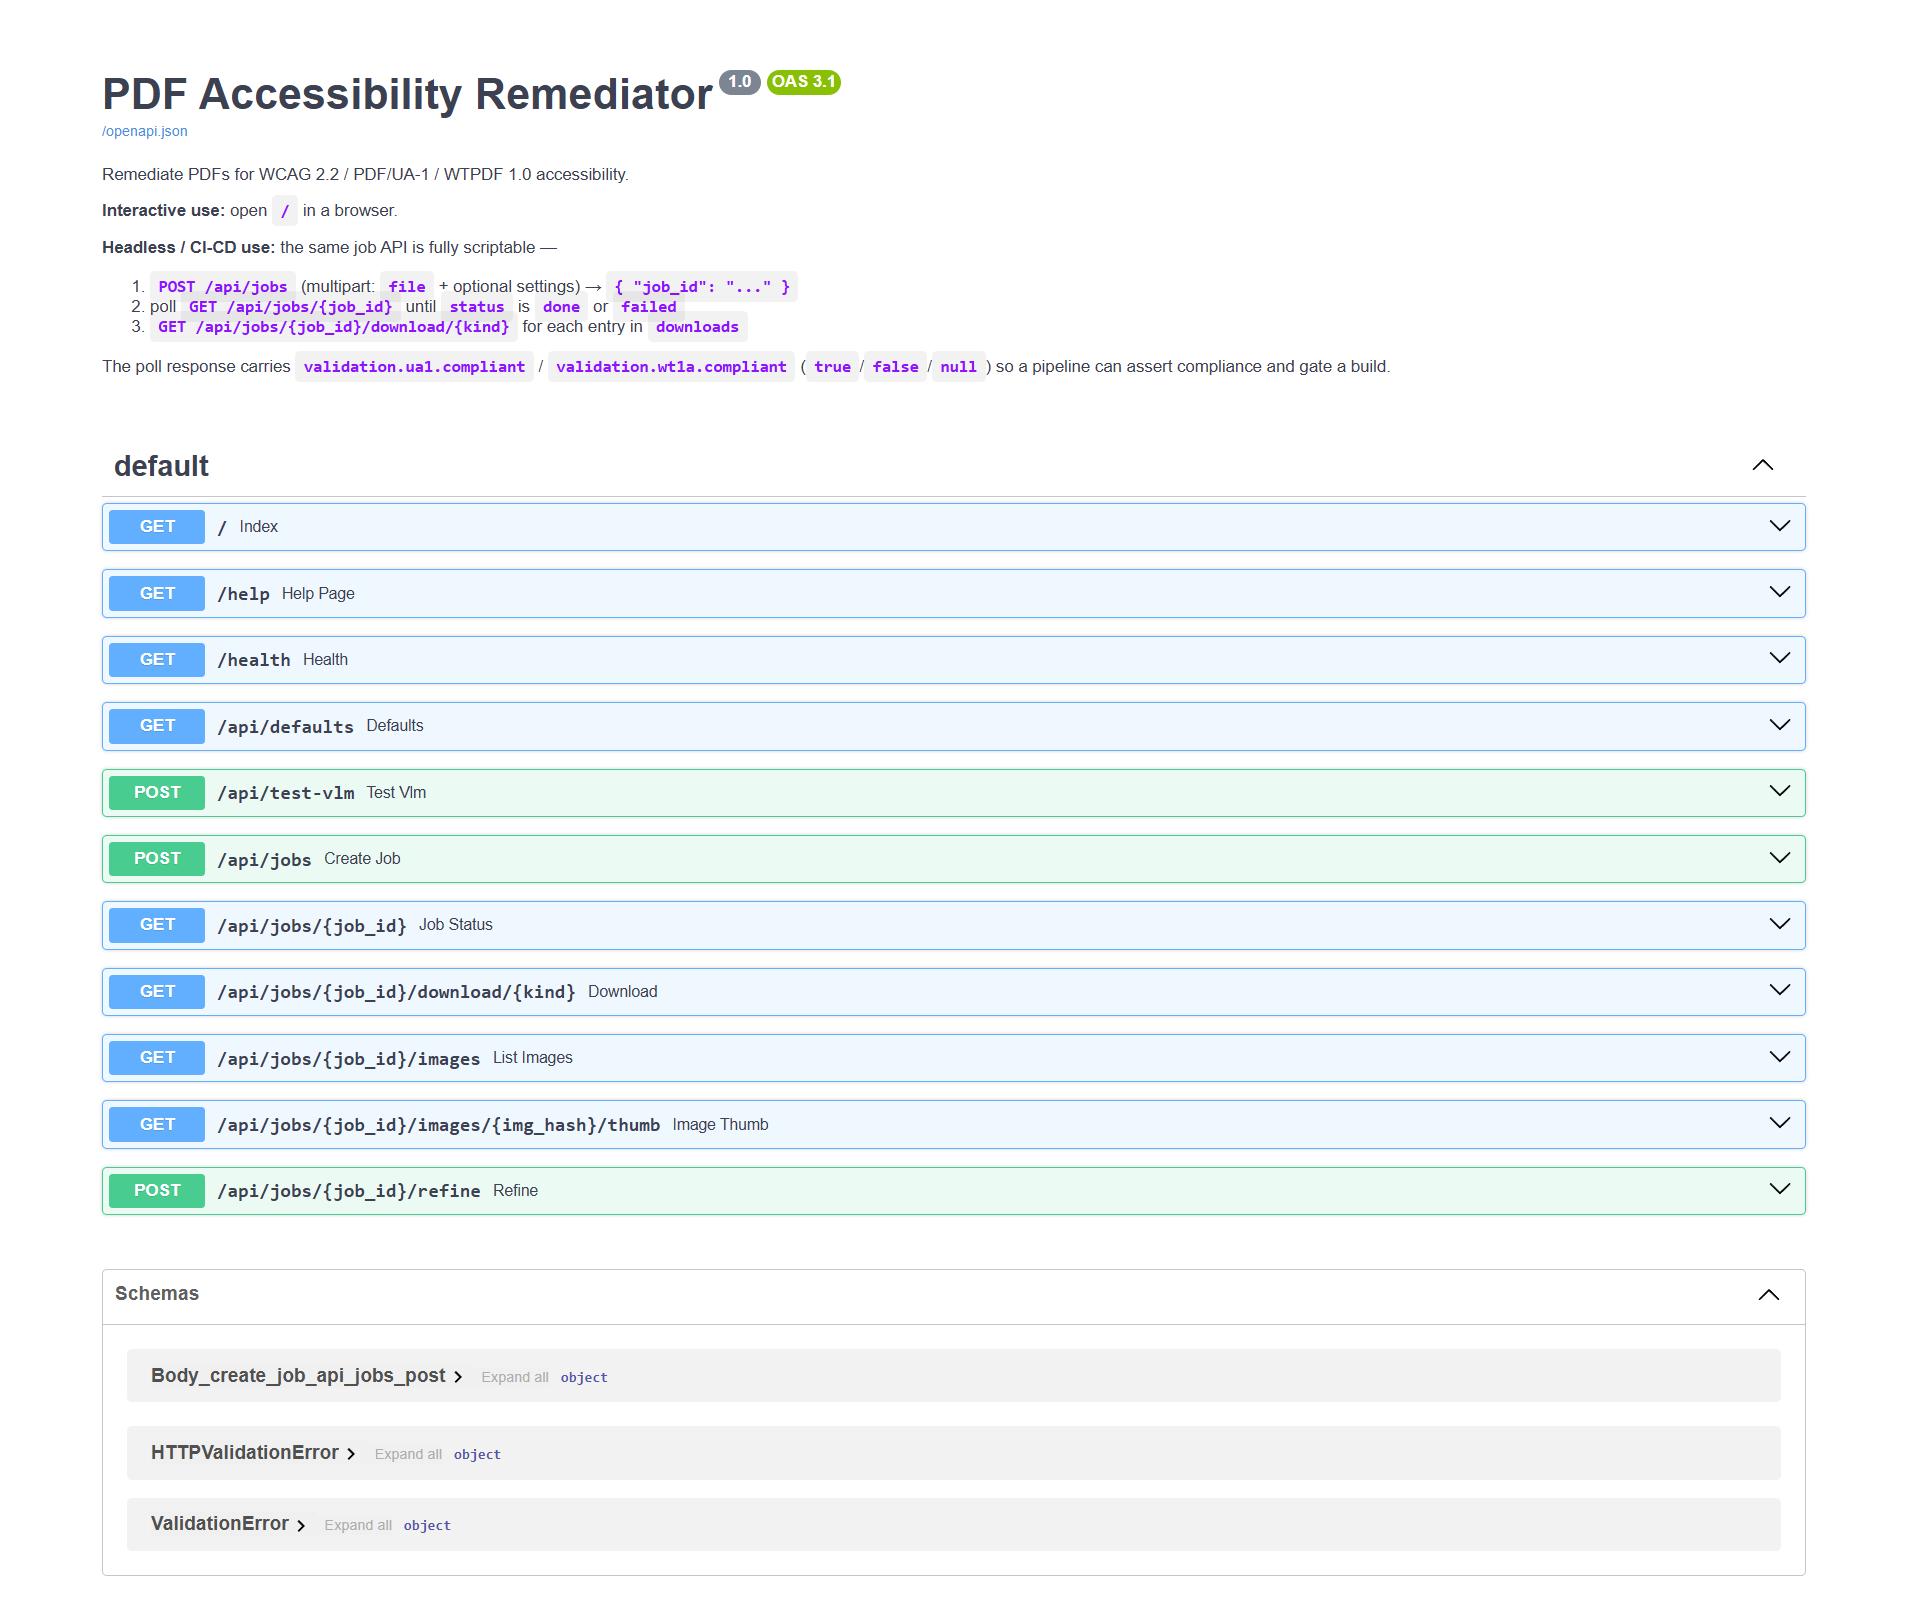Expand the /api/test-vlm chevron
Viewport: 1908px width, 1621px height.
(1779, 791)
